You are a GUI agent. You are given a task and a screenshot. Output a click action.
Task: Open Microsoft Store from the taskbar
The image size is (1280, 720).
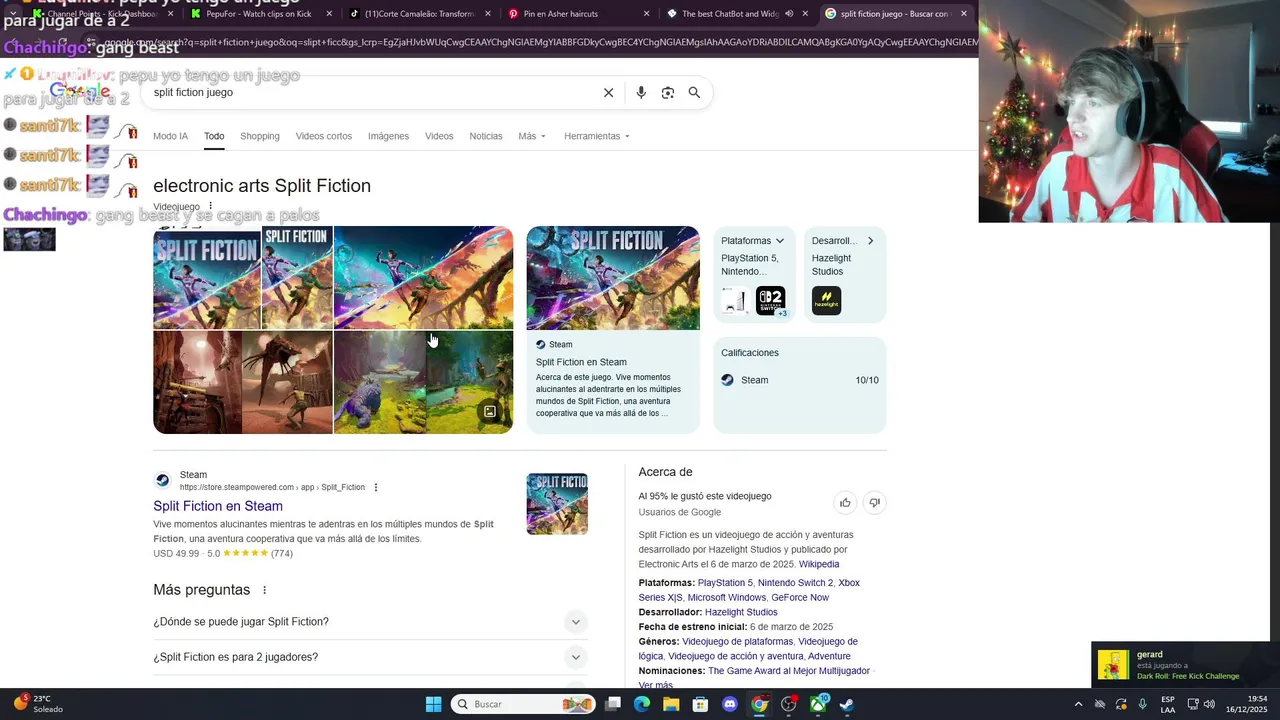pos(701,704)
